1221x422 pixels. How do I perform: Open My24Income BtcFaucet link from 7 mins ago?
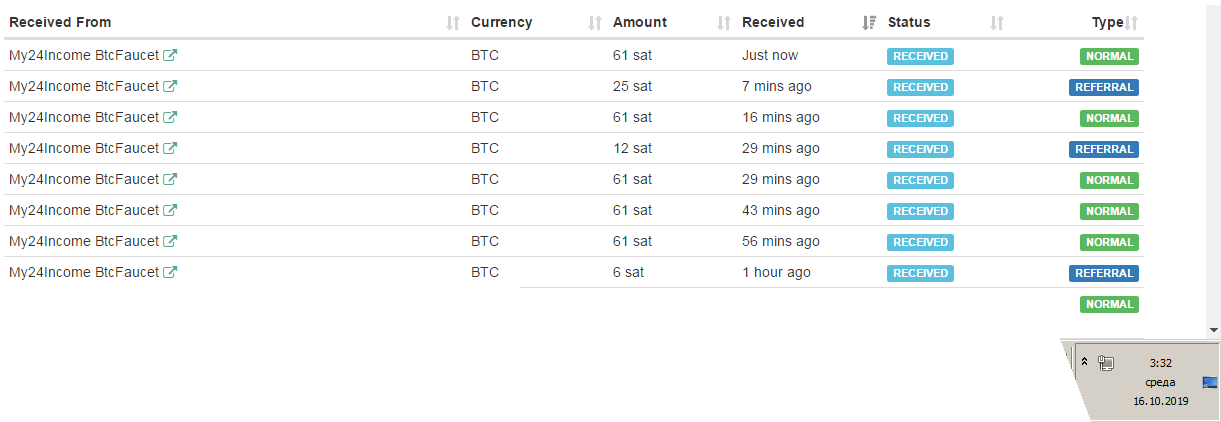[x=84, y=87]
